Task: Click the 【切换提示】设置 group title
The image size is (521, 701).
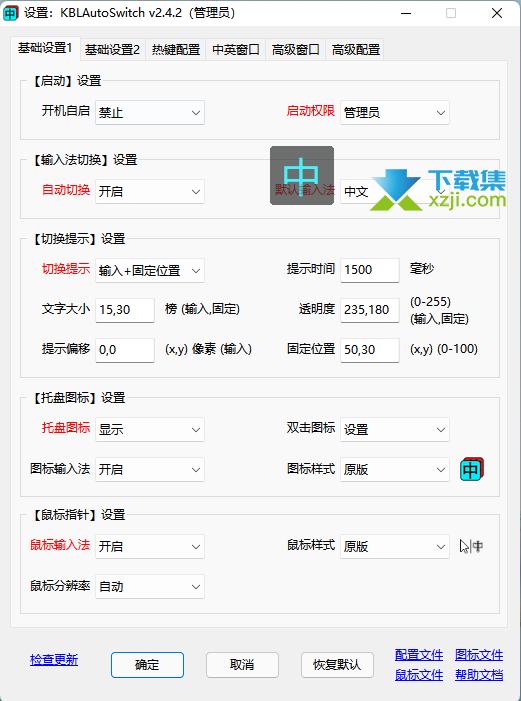Action: (x=78, y=239)
